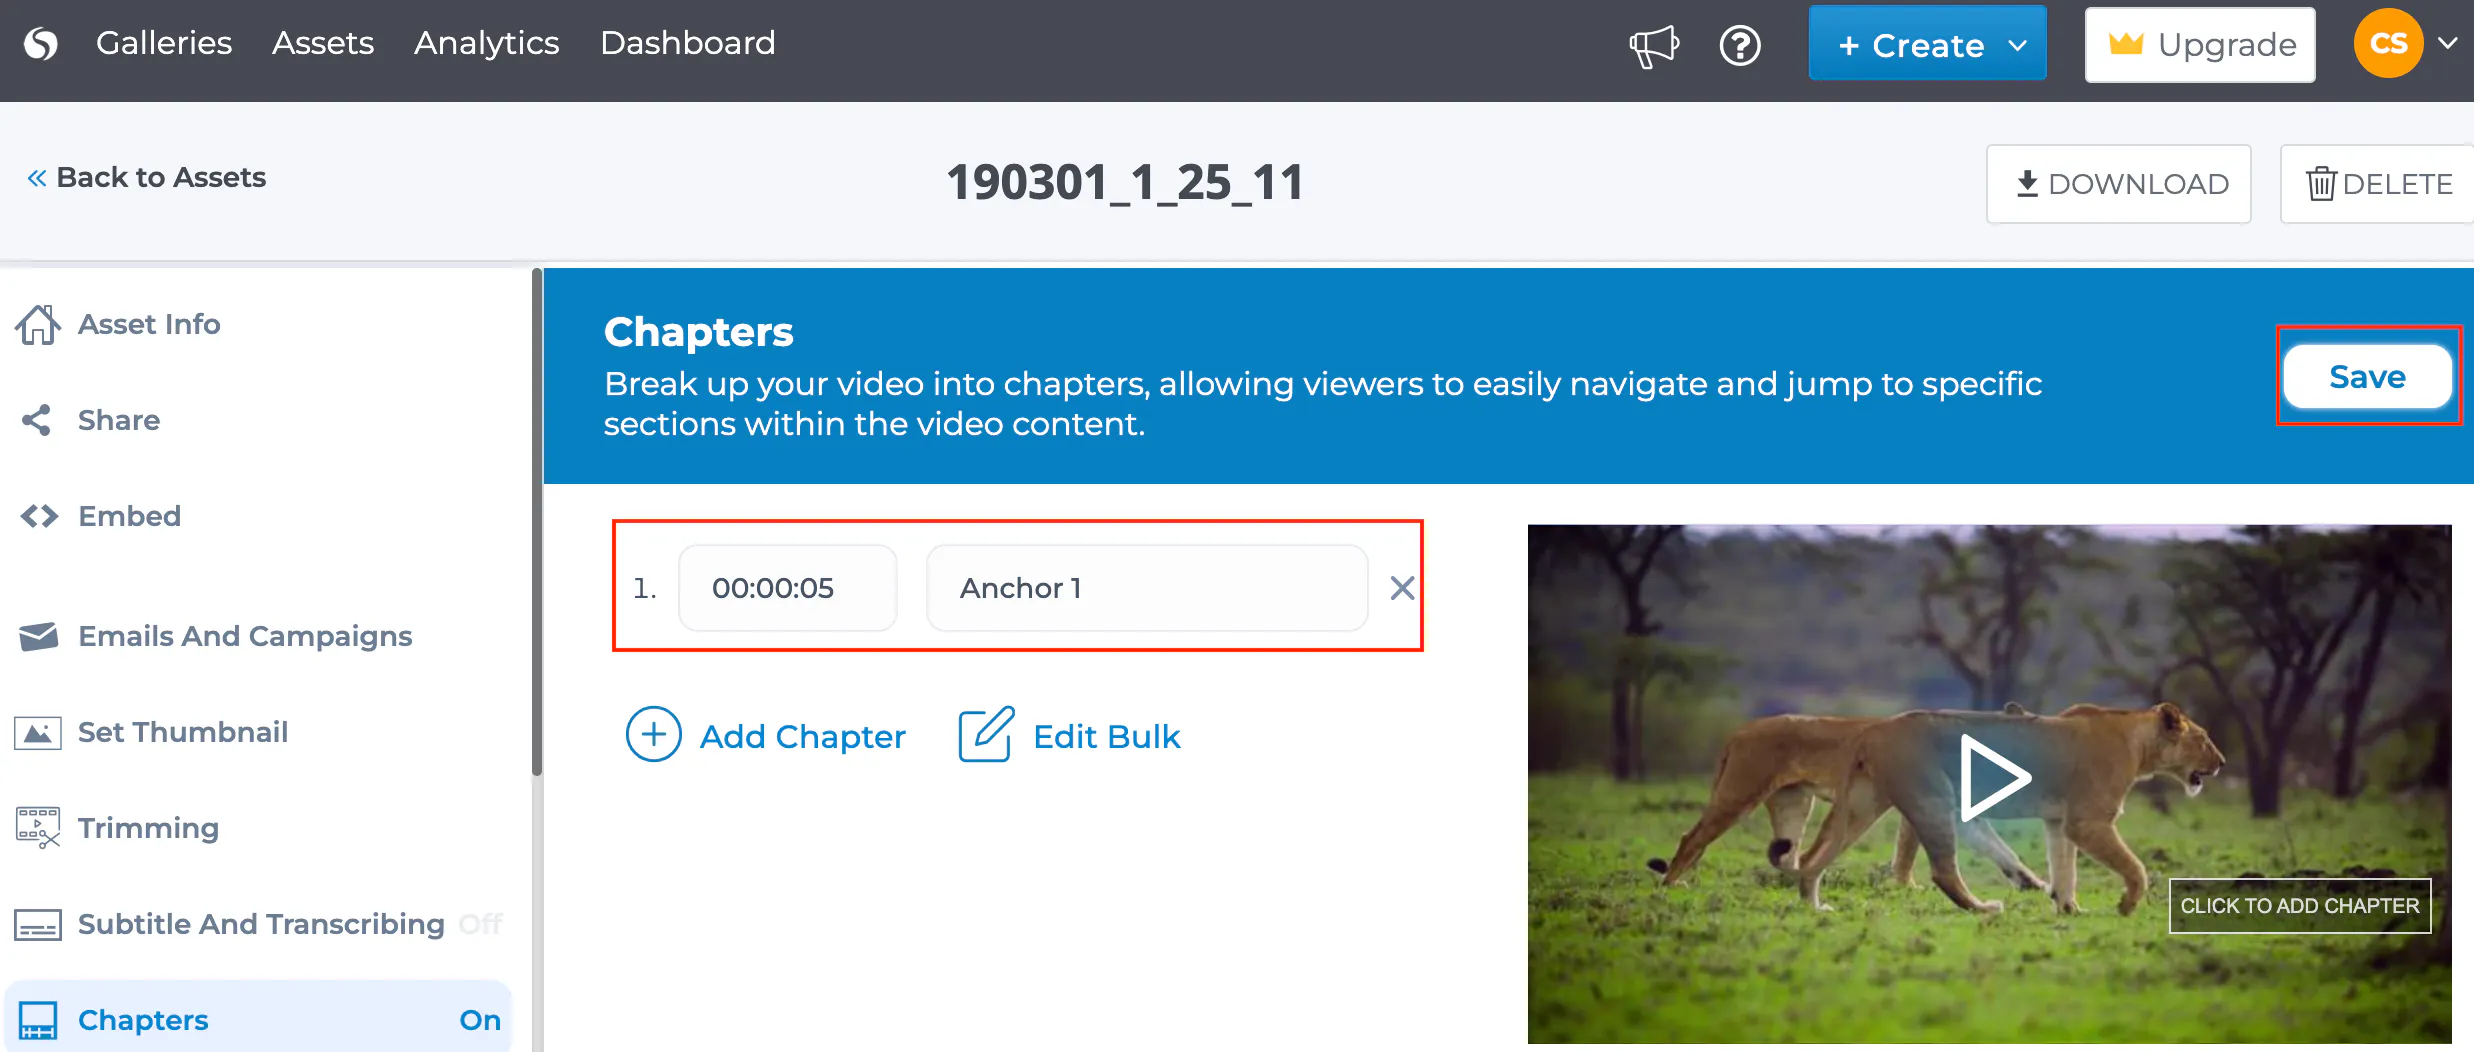This screenshot has height=1052, width=2474.
Task: Open the help question mark icon
Action: [1740, 45]
